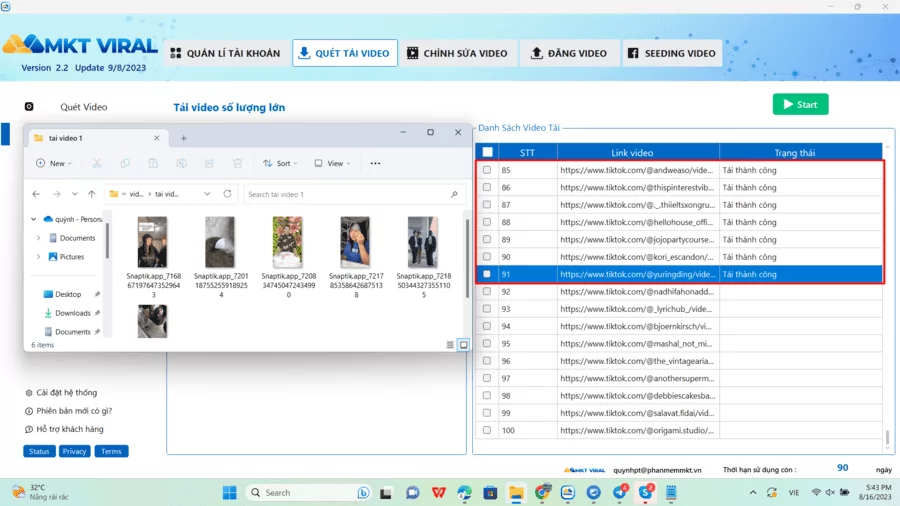Click the Delete trash icon in Explorer toolbar
The width and height of the screenshot is (900, 506).
(237, 163)
